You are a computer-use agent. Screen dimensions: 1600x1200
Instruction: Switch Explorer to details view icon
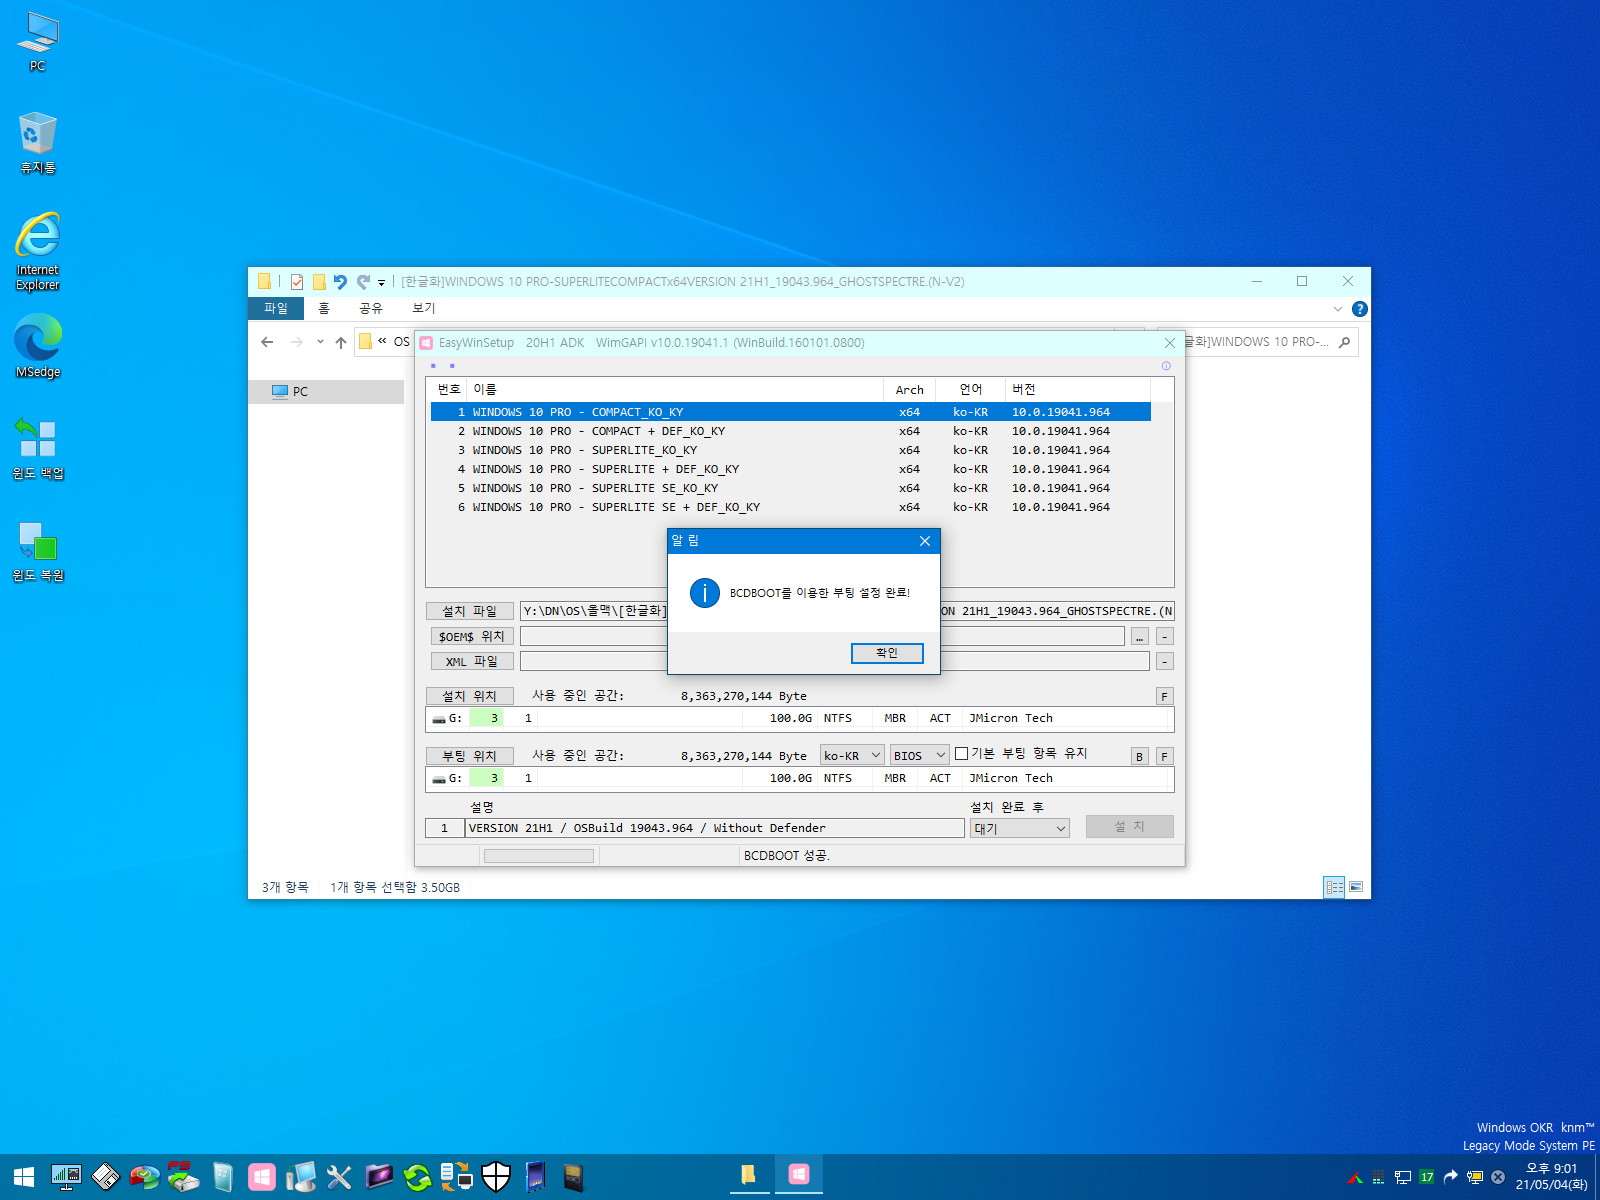pyautogui.click(x=1334, y=887)
